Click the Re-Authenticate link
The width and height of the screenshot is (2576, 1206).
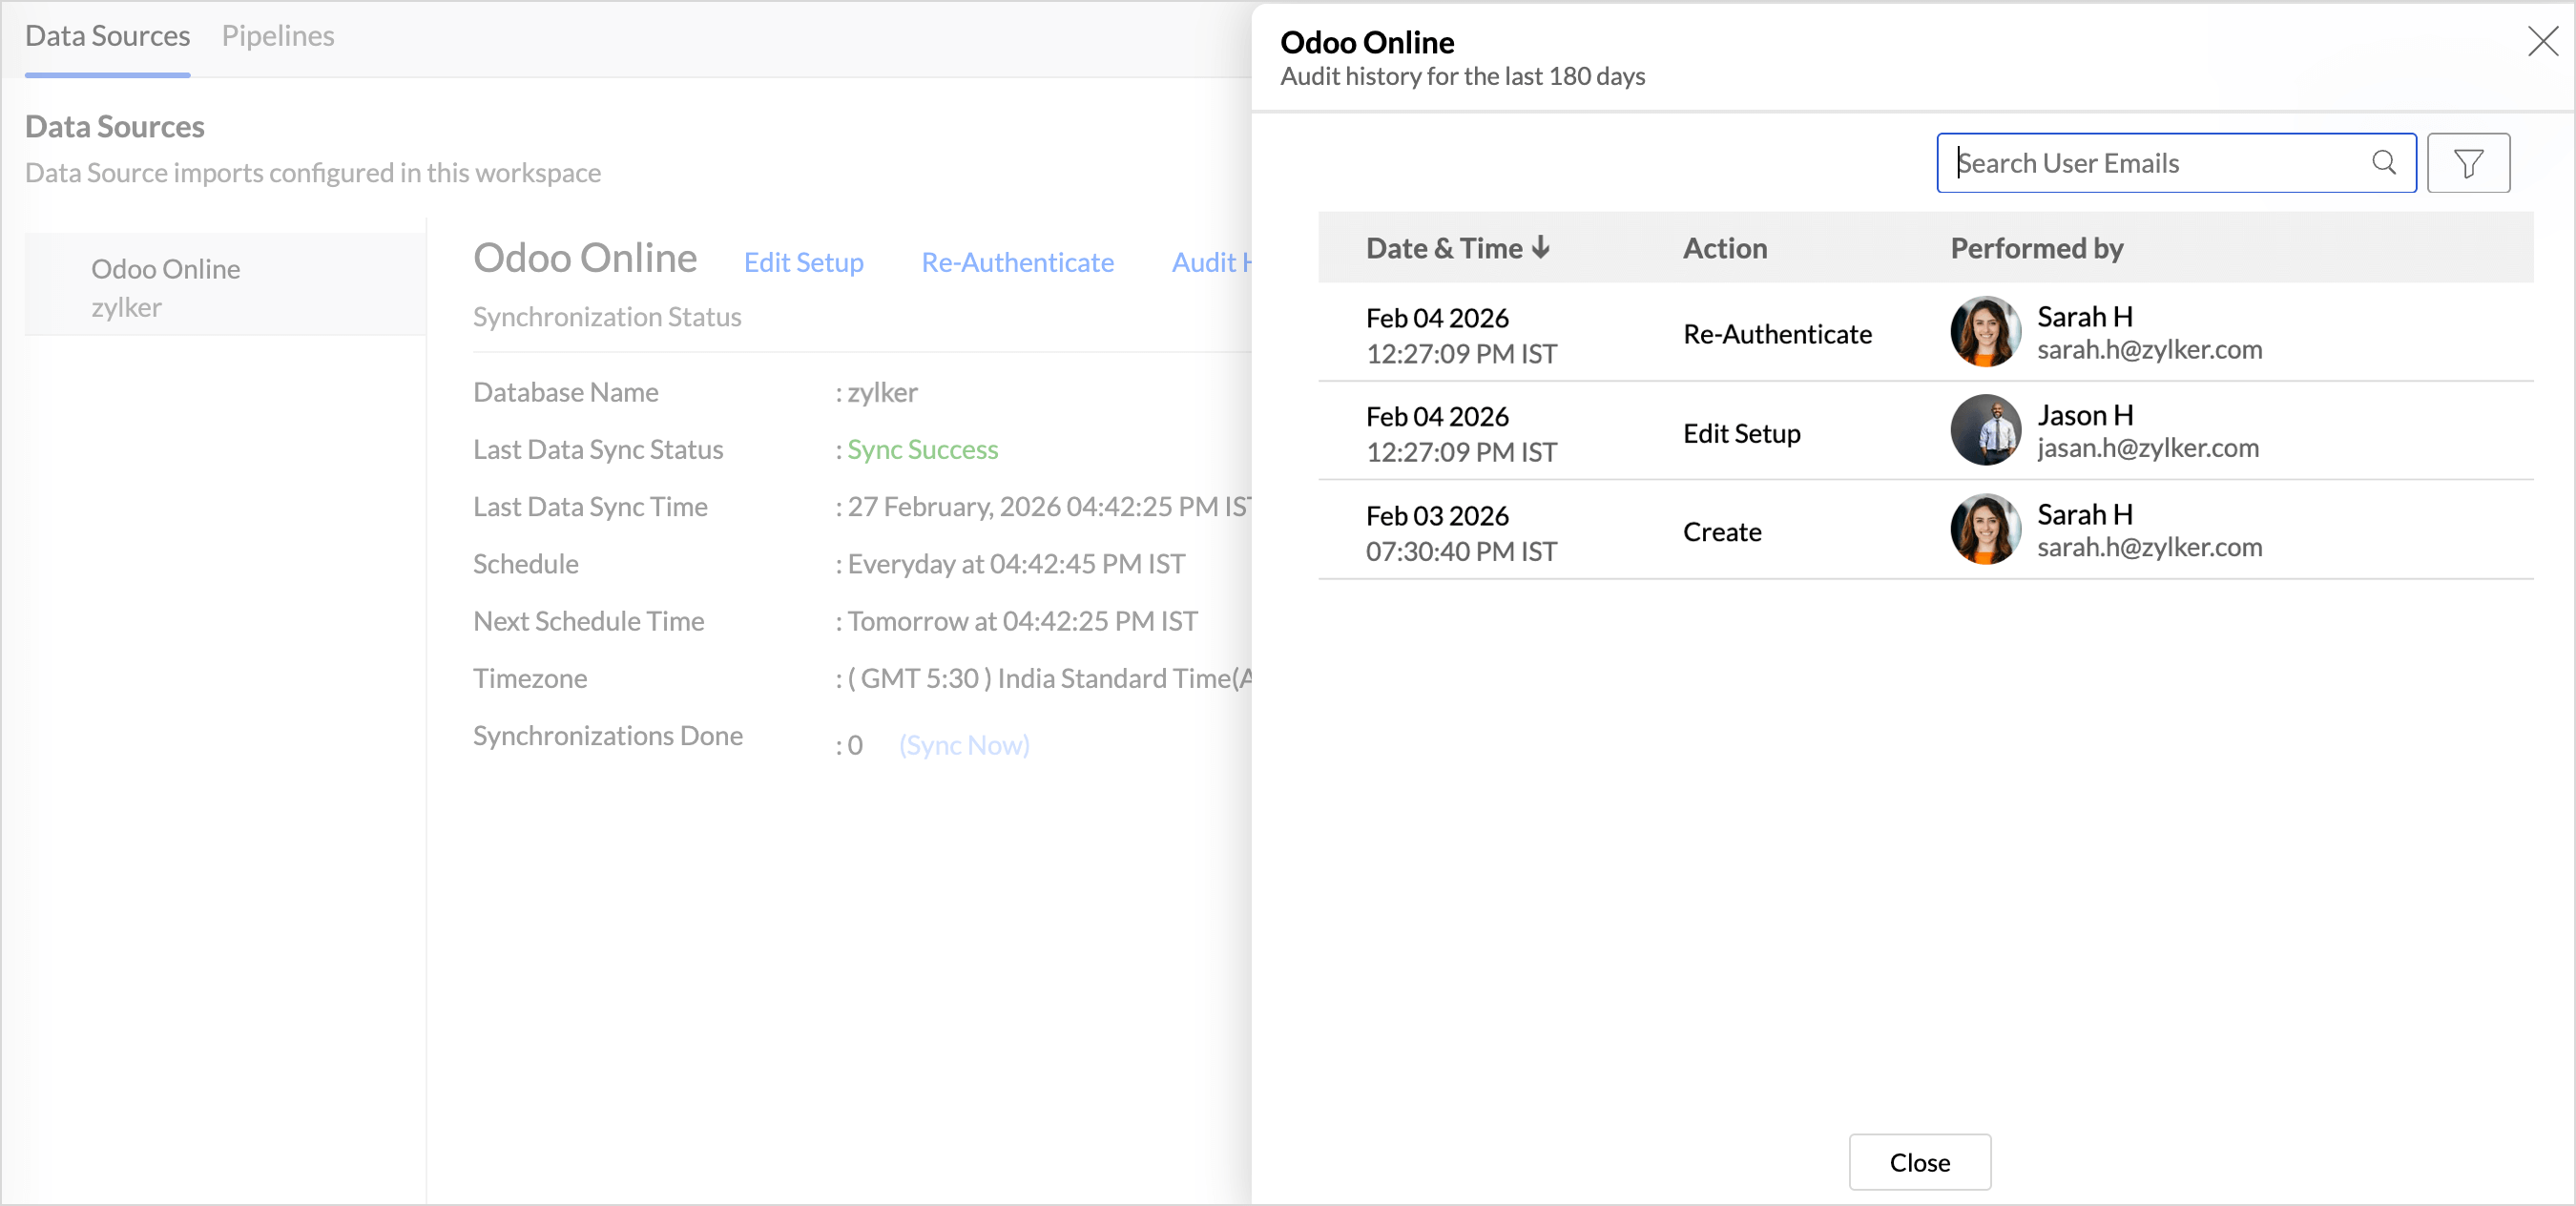[x=1017, y=262]
